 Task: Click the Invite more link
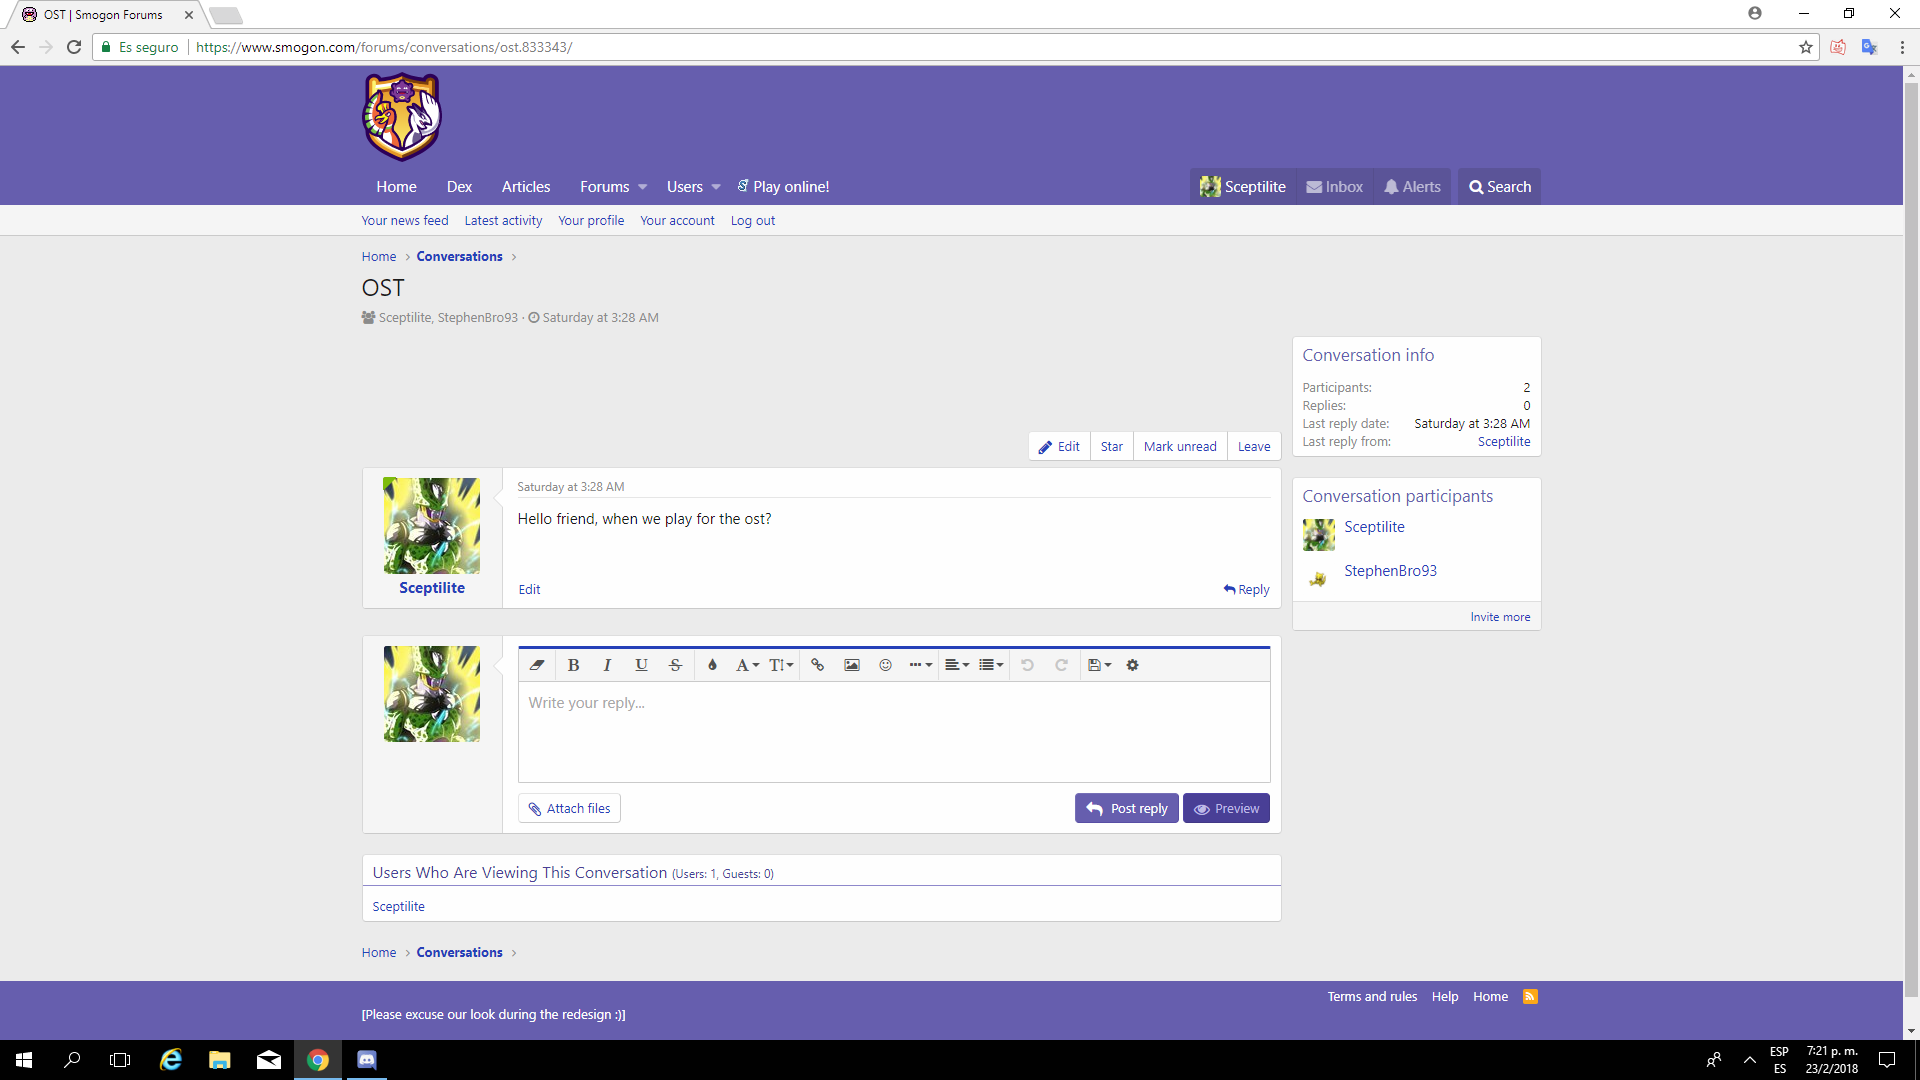tap(1499, 617)
